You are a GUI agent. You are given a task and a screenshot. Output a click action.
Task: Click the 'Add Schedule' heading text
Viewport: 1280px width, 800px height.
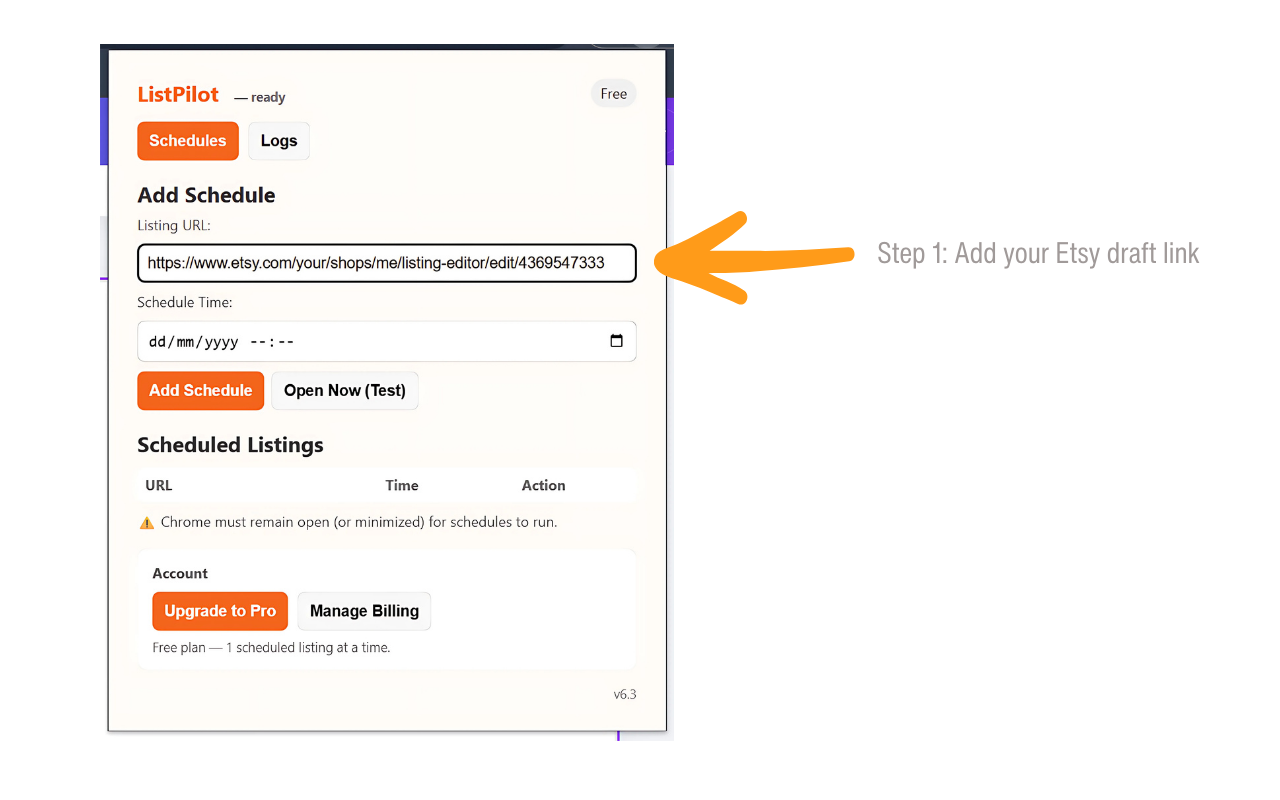207,195
